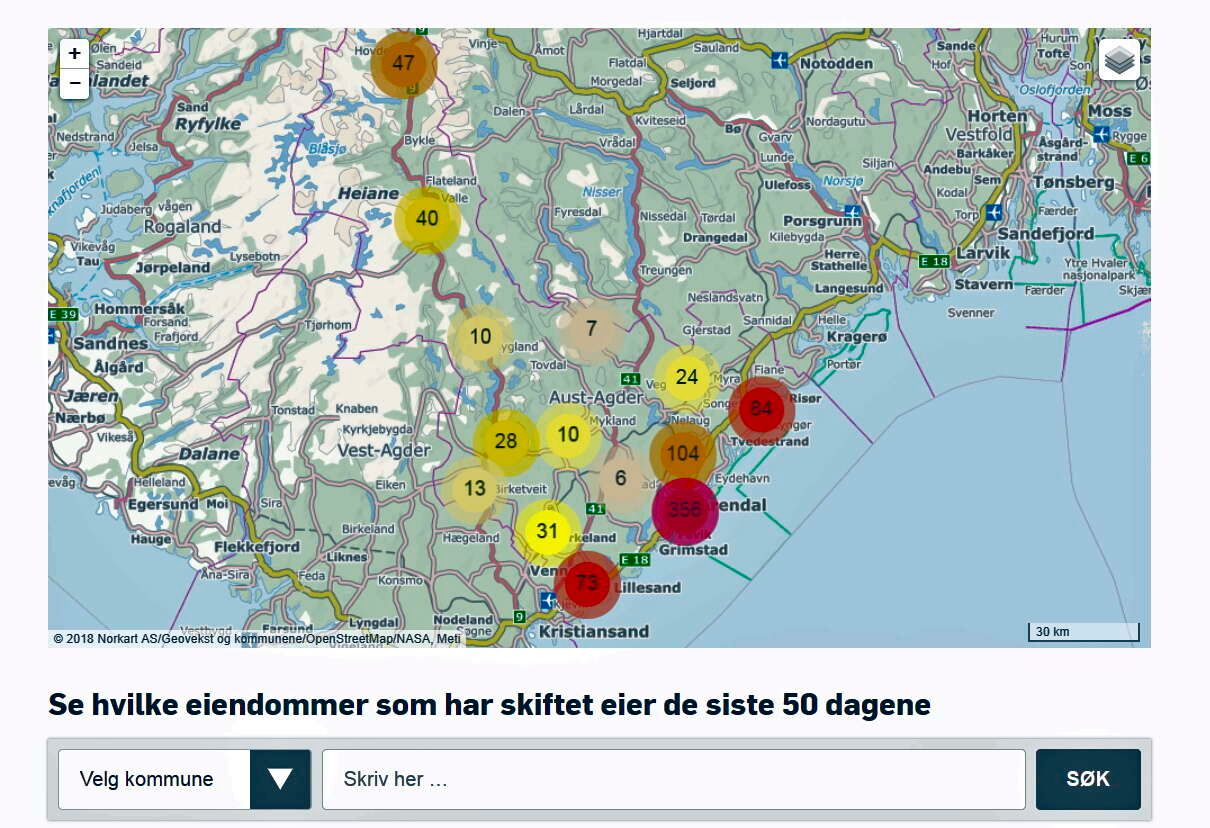Open the map layers switcher
The width and height of the screenshot is (1210, 828).
pos(1119,60)
